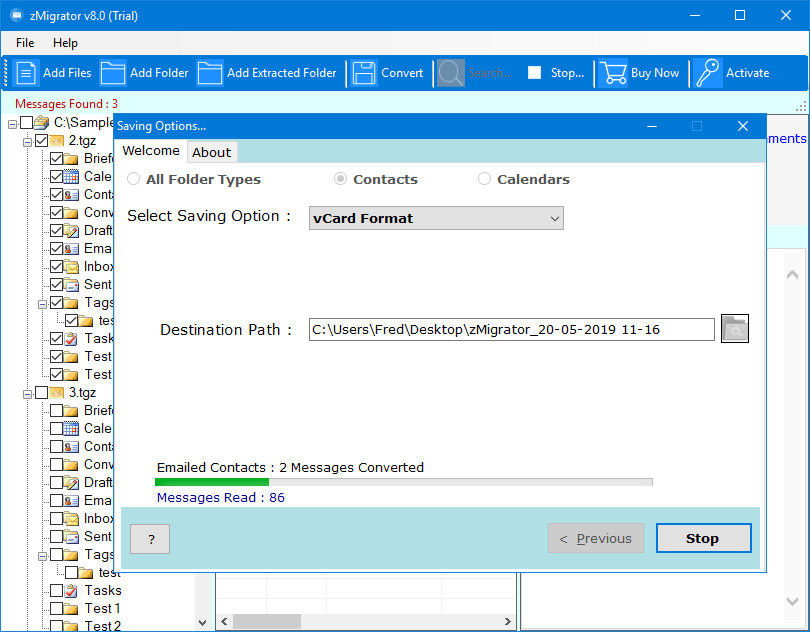Check the Test 1 checkbox under 3.tgz

pyautogui.click(x=56, y=608)
